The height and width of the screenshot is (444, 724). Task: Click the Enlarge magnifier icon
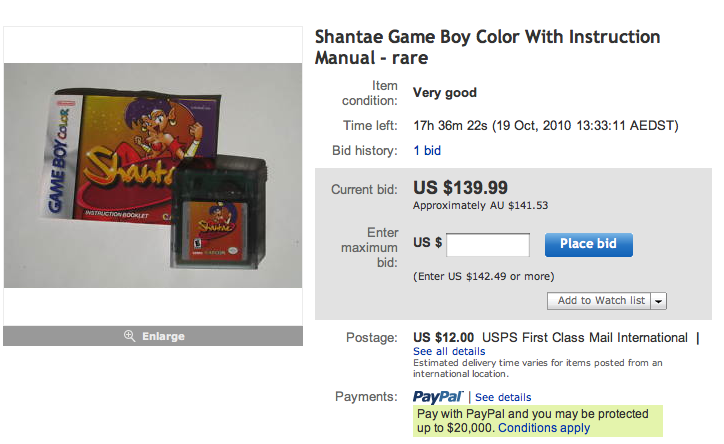pyautogui.click(x=129, y=336)
